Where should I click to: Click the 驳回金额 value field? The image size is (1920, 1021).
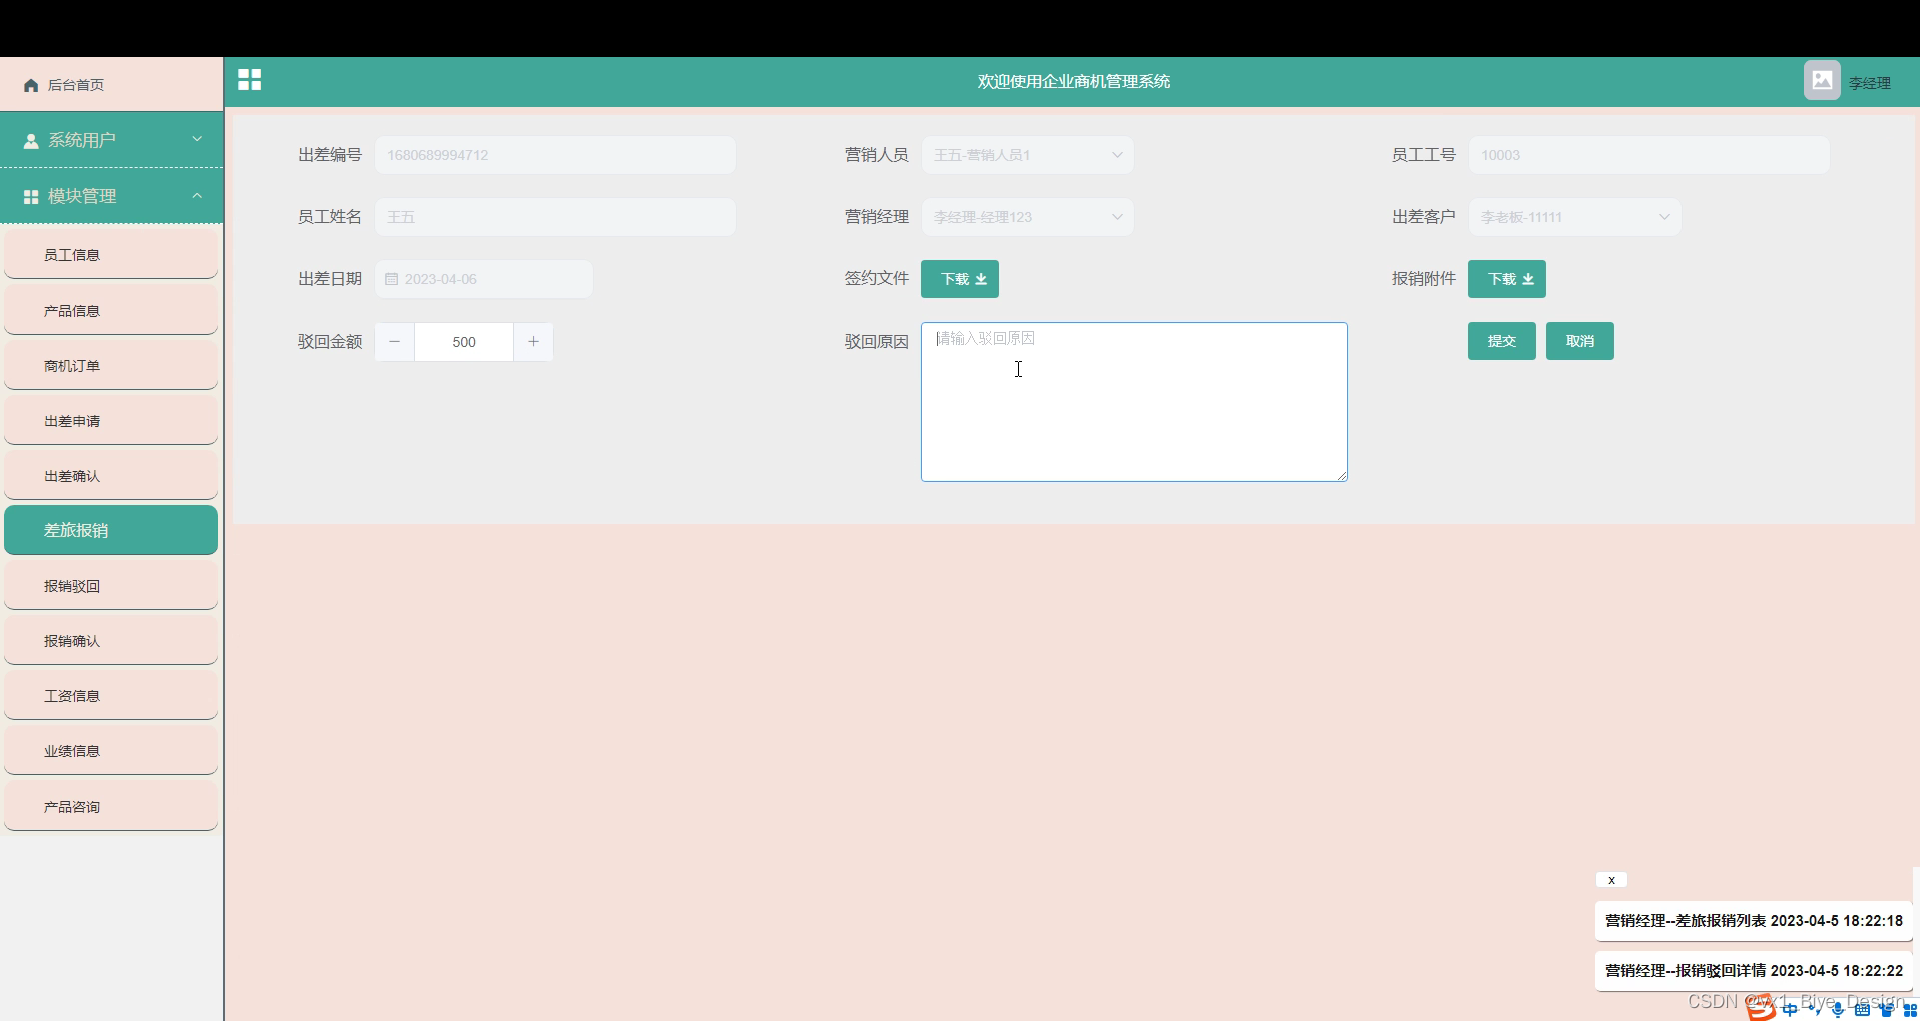(464, 342)
